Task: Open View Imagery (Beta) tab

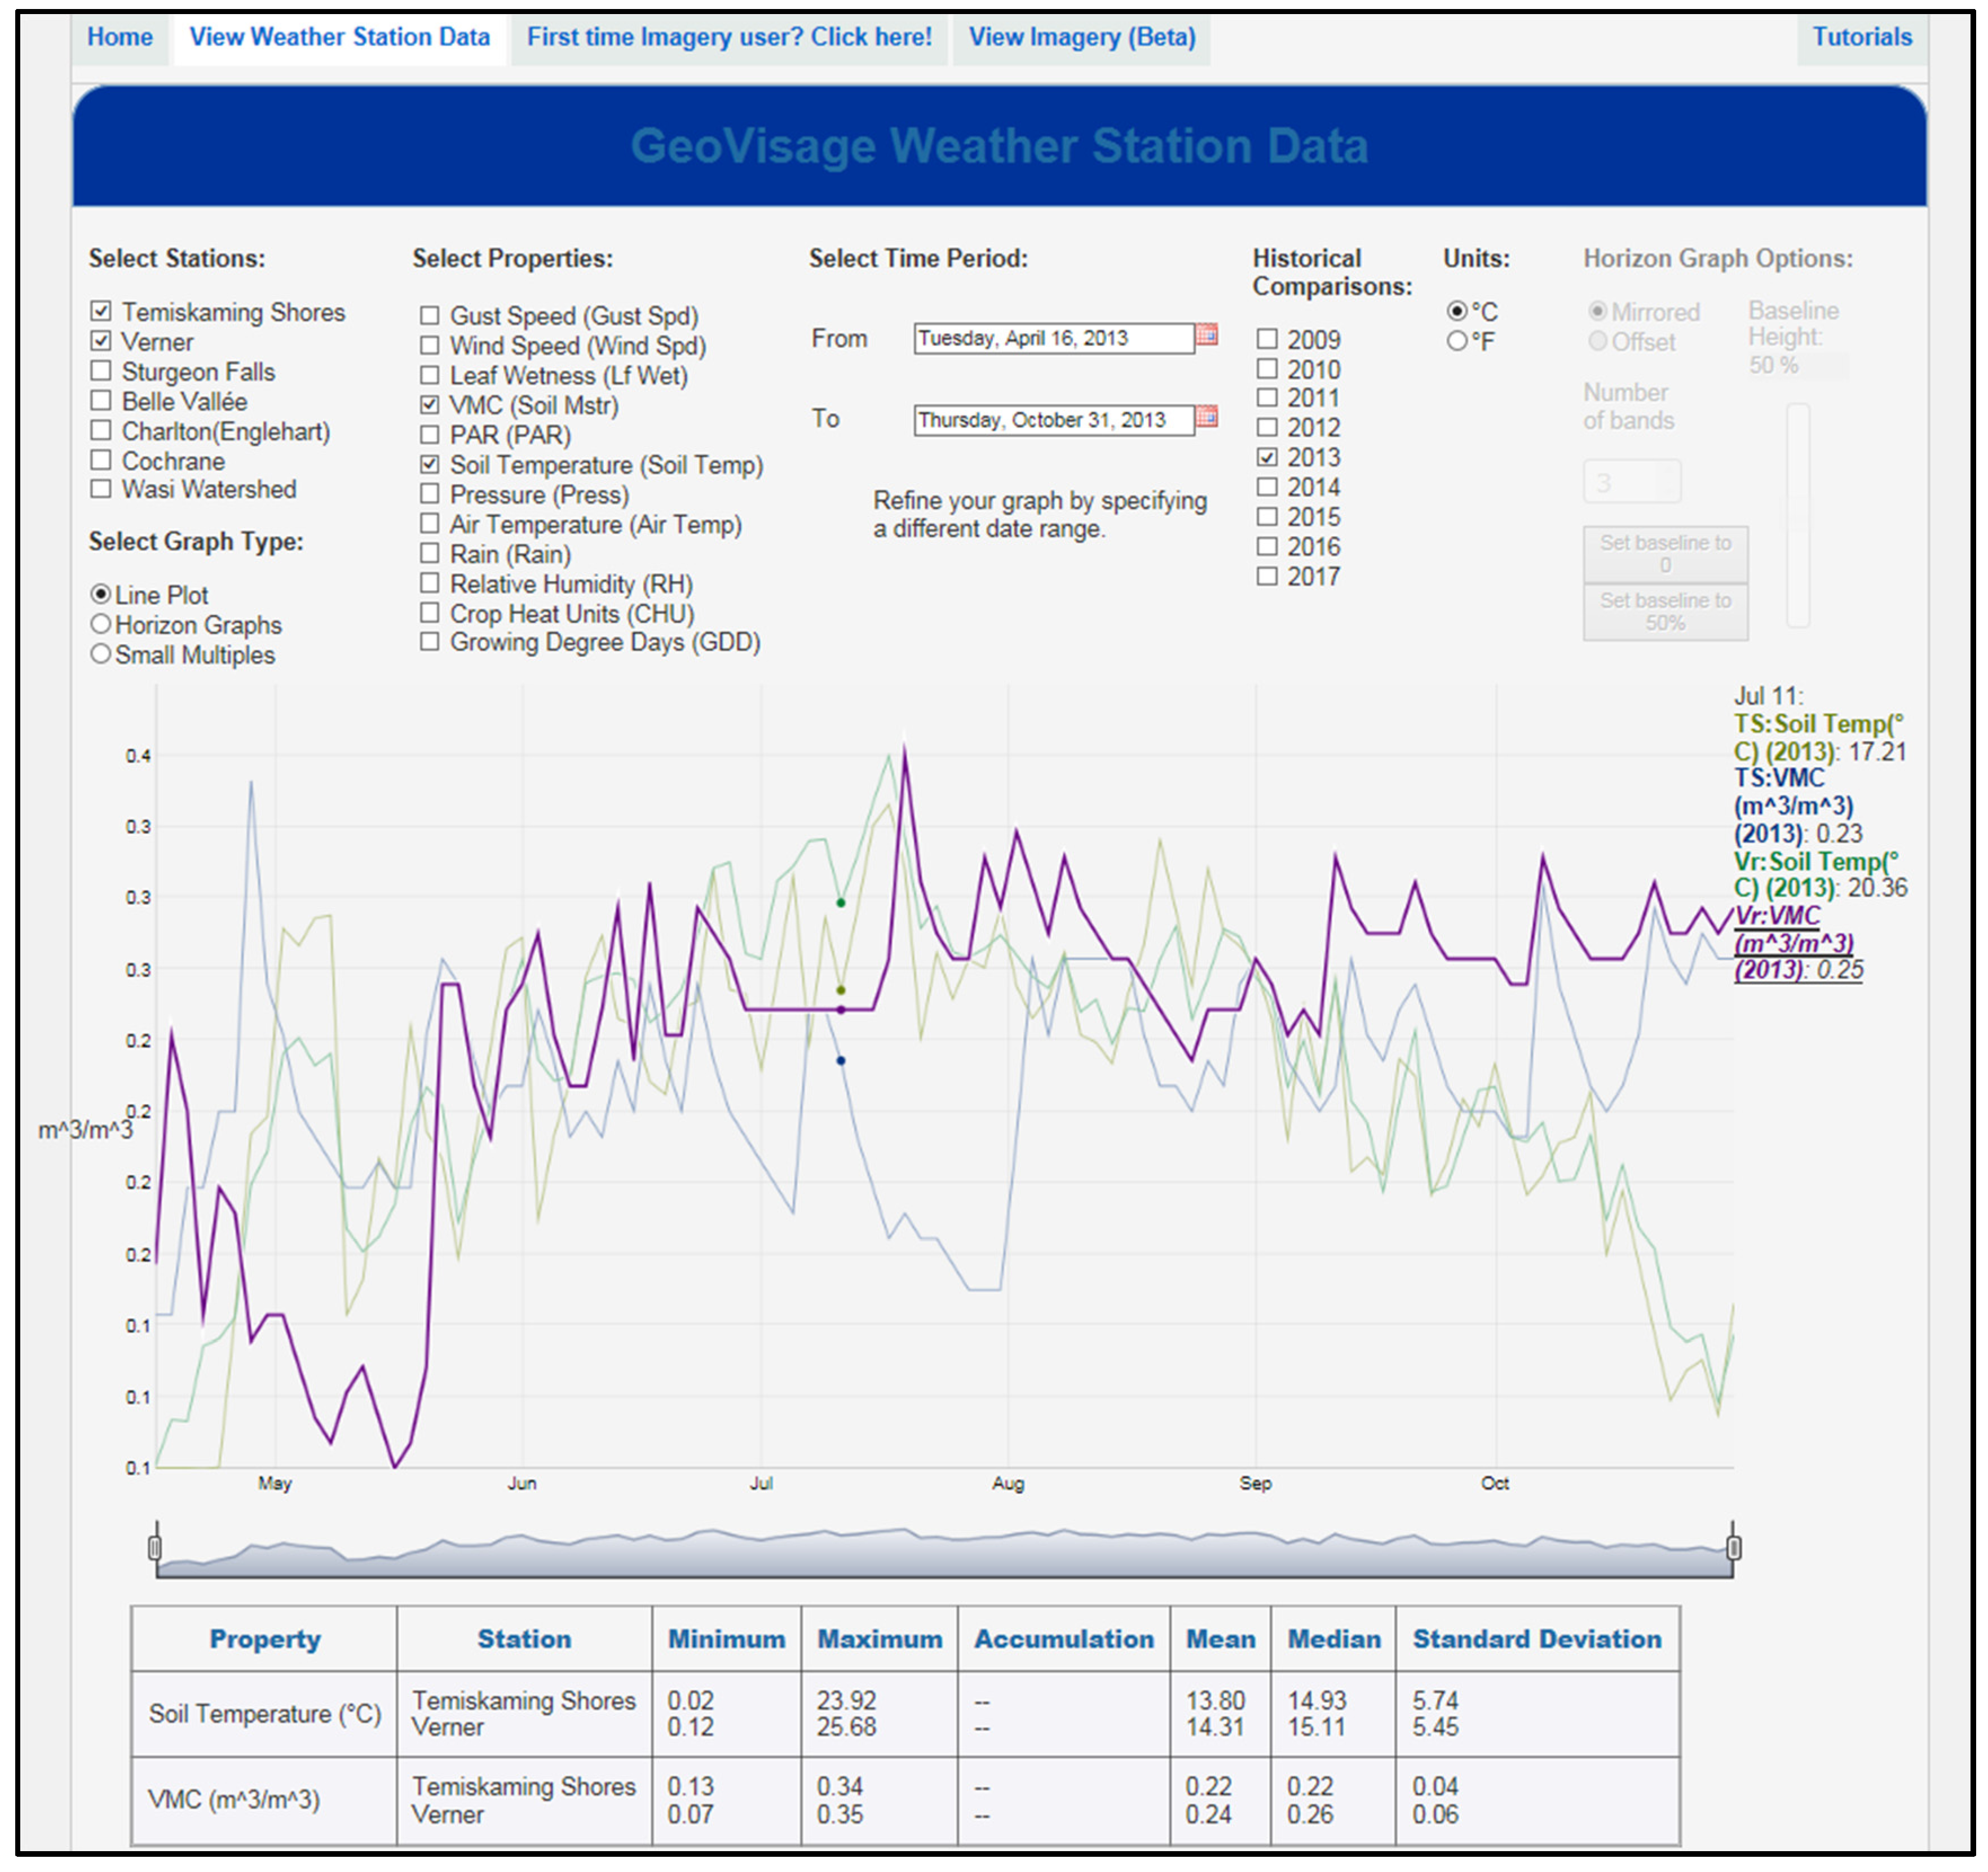Action: (x=1082, y=37)
